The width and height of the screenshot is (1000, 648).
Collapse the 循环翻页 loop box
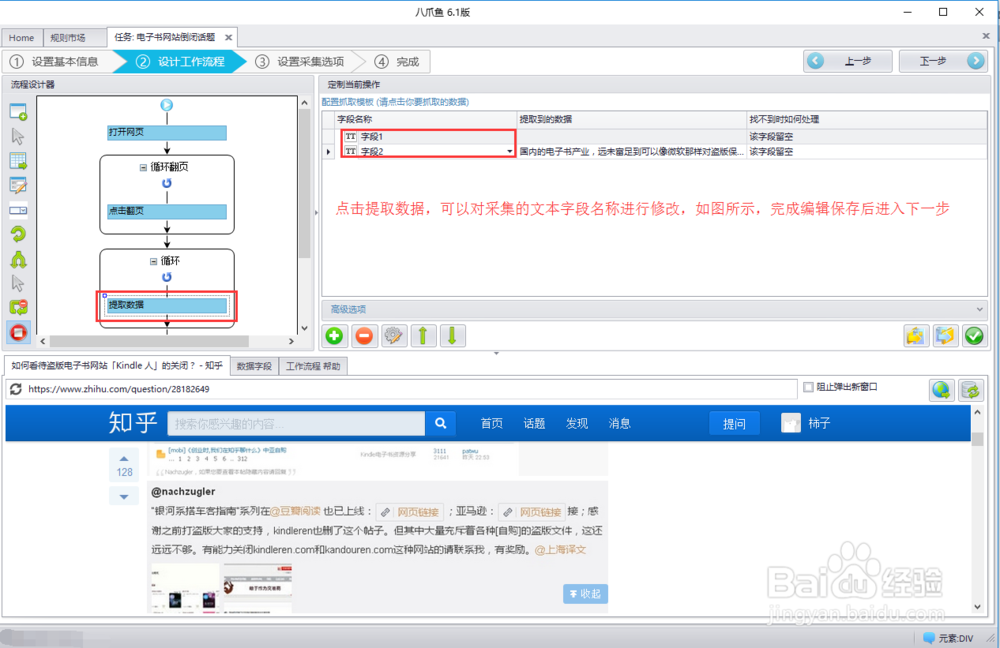tap(143, 167)
